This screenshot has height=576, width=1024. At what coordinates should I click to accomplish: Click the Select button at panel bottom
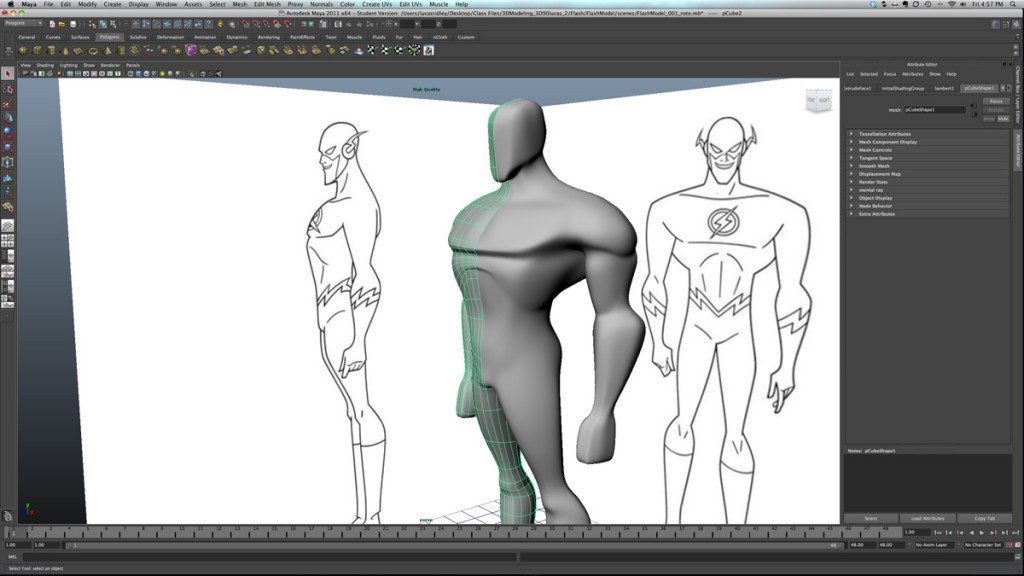pyautogui.click(x=871, y=519)
